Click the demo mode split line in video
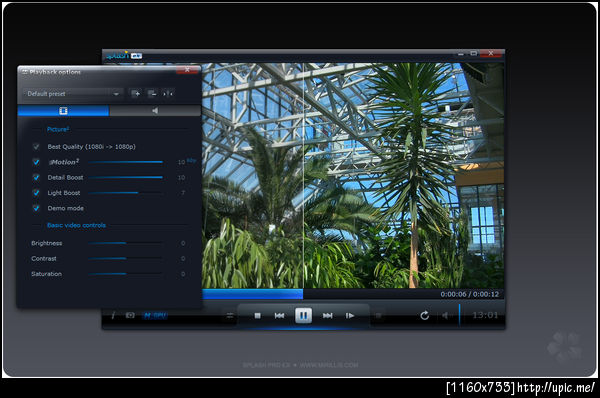The image size is (600, 398). (x=303, y=175)
